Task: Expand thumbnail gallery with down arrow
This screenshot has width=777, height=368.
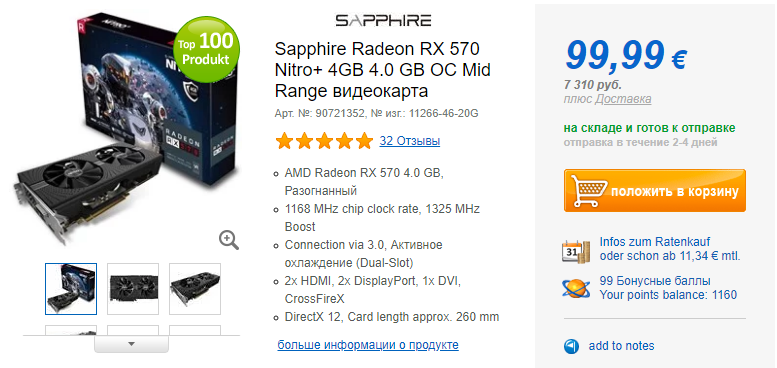Action: (x=131, y=344)
